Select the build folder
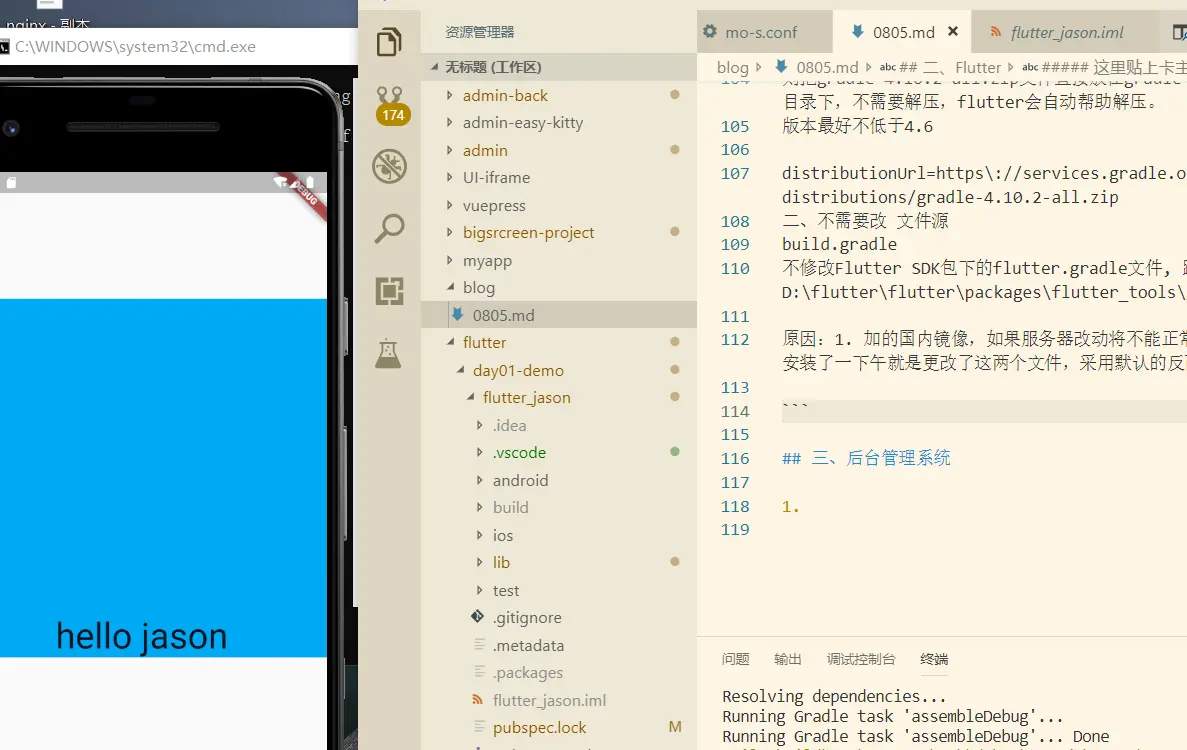 pyautogui.click(x=558, y=507)
